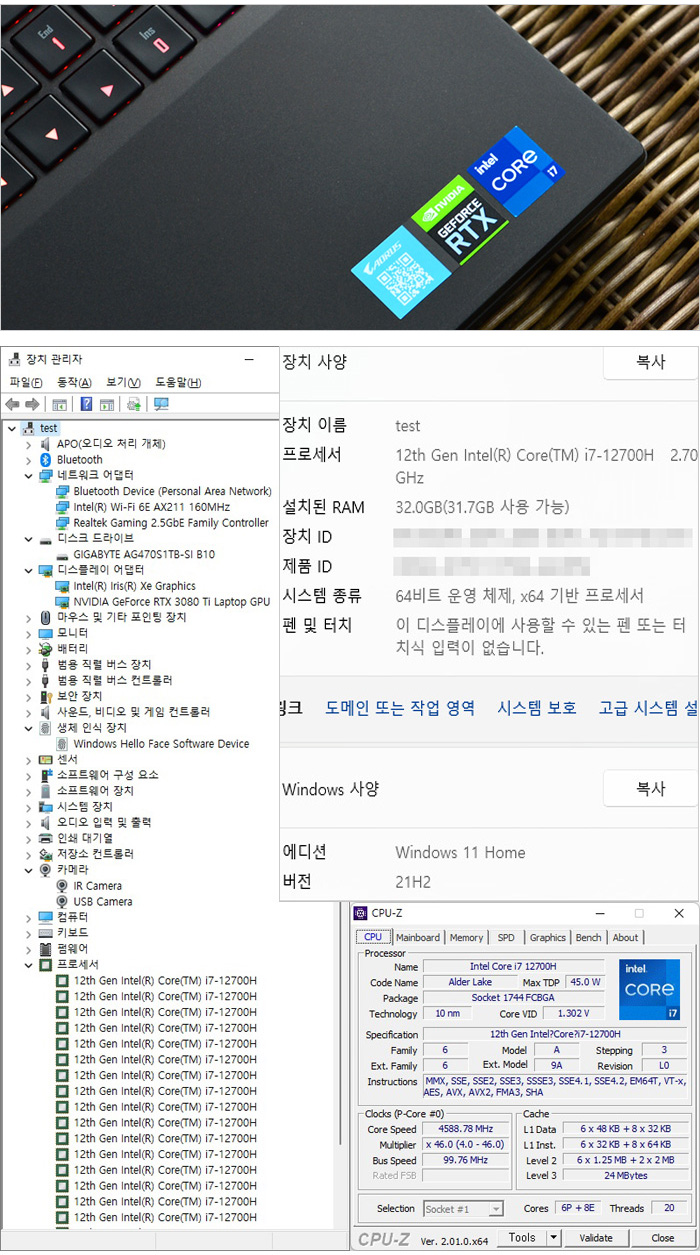Viewport: 700px width, 1255px height.
Task: Click the Close button at CPU-Z bottom
Action: (662, 1238)
